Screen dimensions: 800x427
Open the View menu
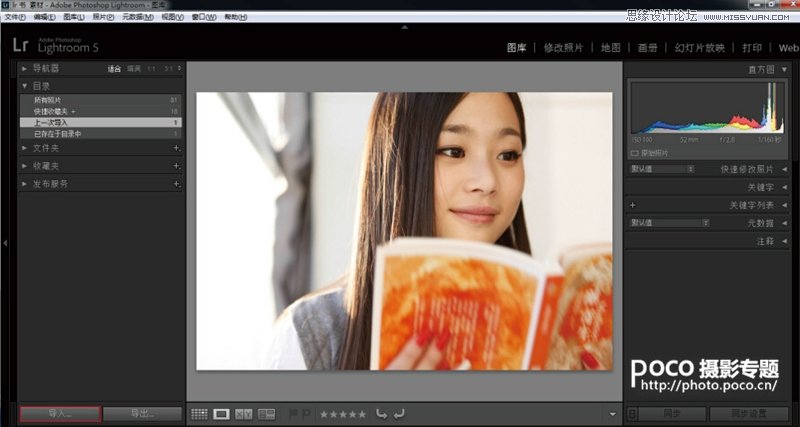pyautogui.click(x=172, y=17)
